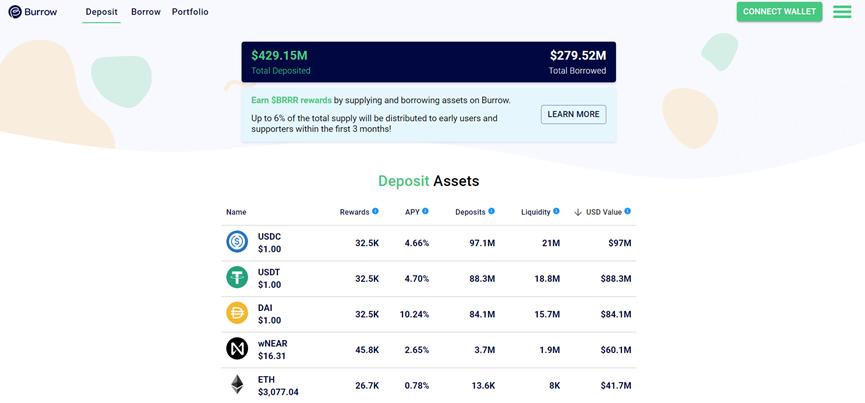Toggle USD Value sort arrow

click(578, 212)
